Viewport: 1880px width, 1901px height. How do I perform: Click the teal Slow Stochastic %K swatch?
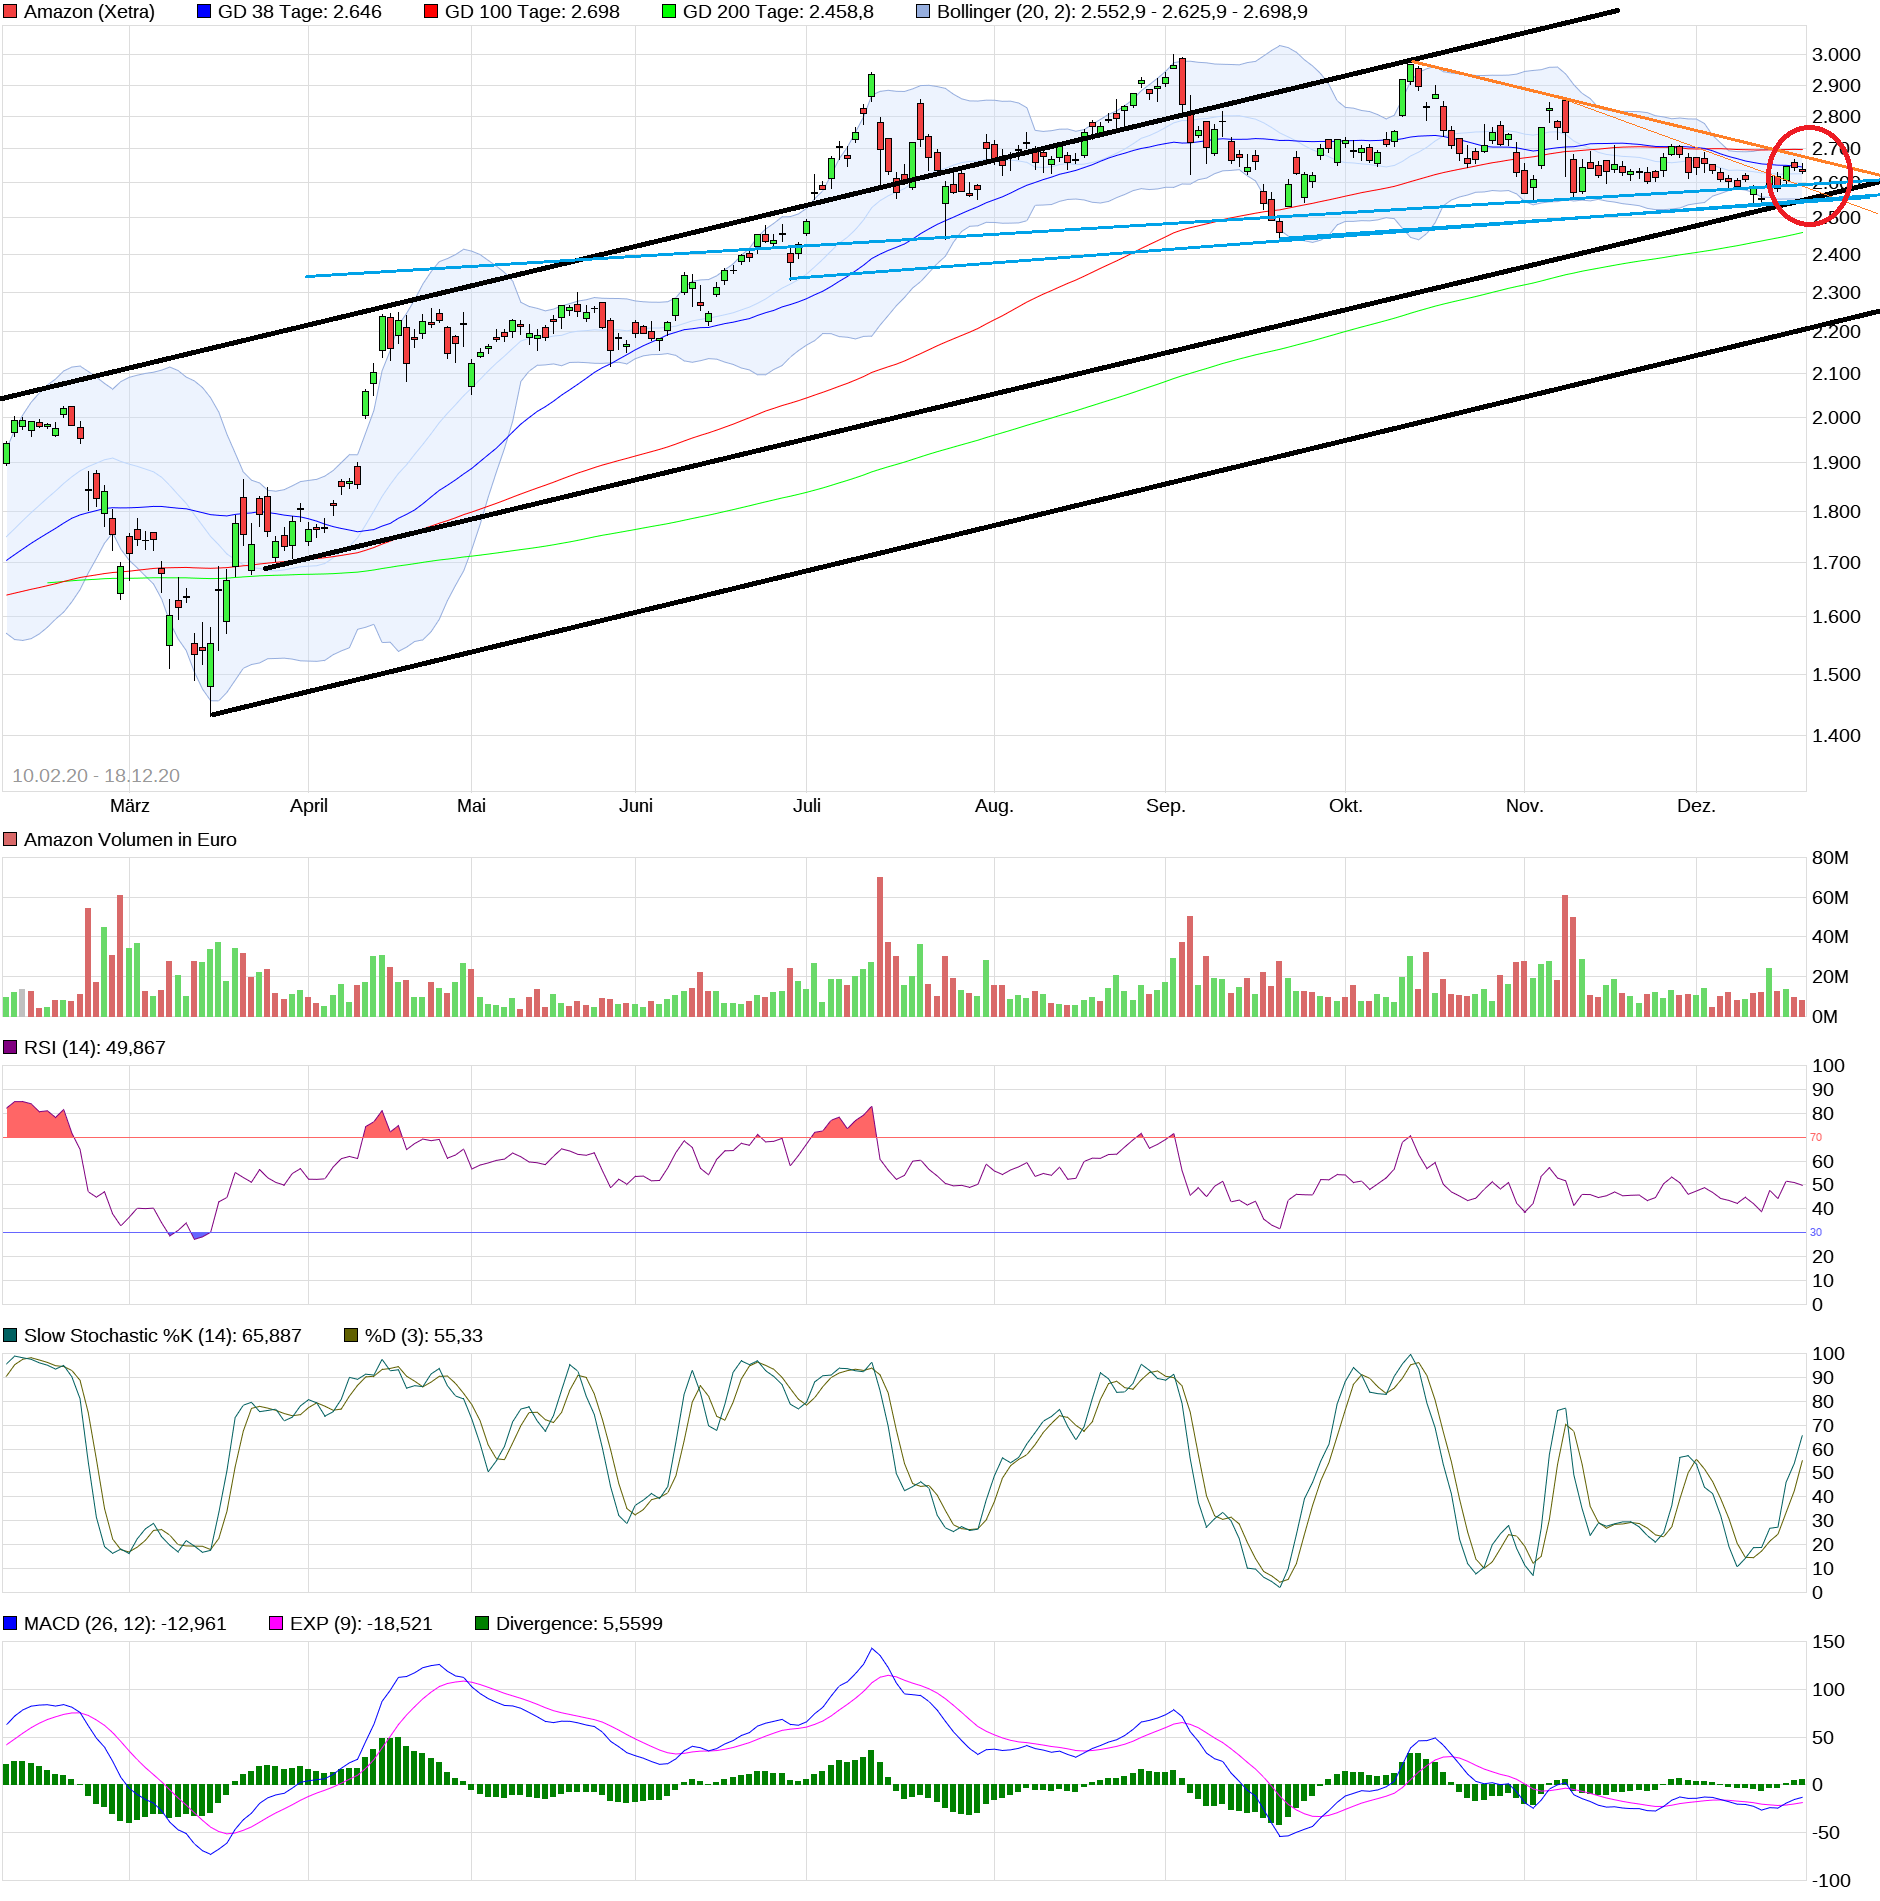[x=10, y=1335]
